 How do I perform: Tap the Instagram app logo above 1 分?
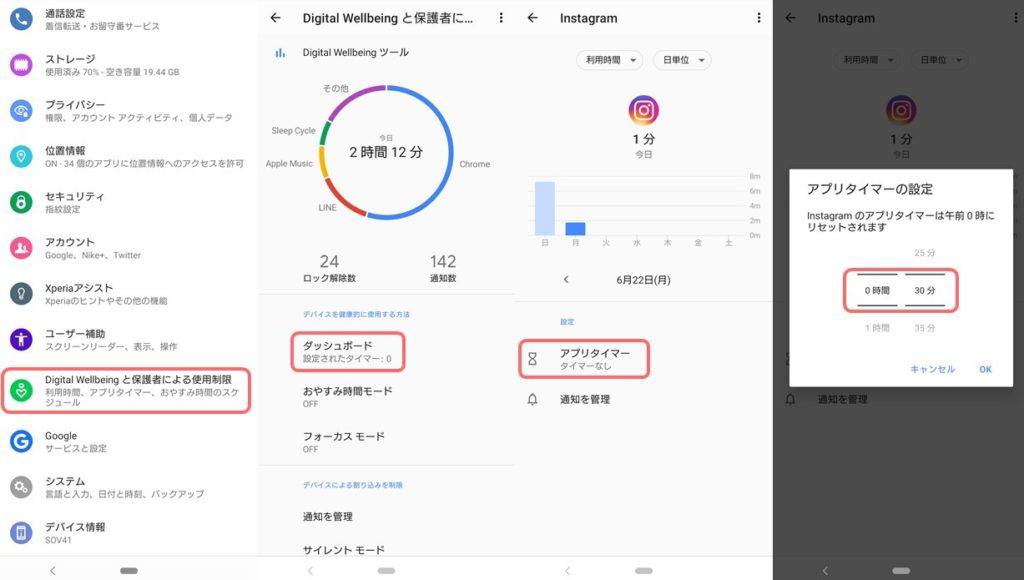(643, 110)
